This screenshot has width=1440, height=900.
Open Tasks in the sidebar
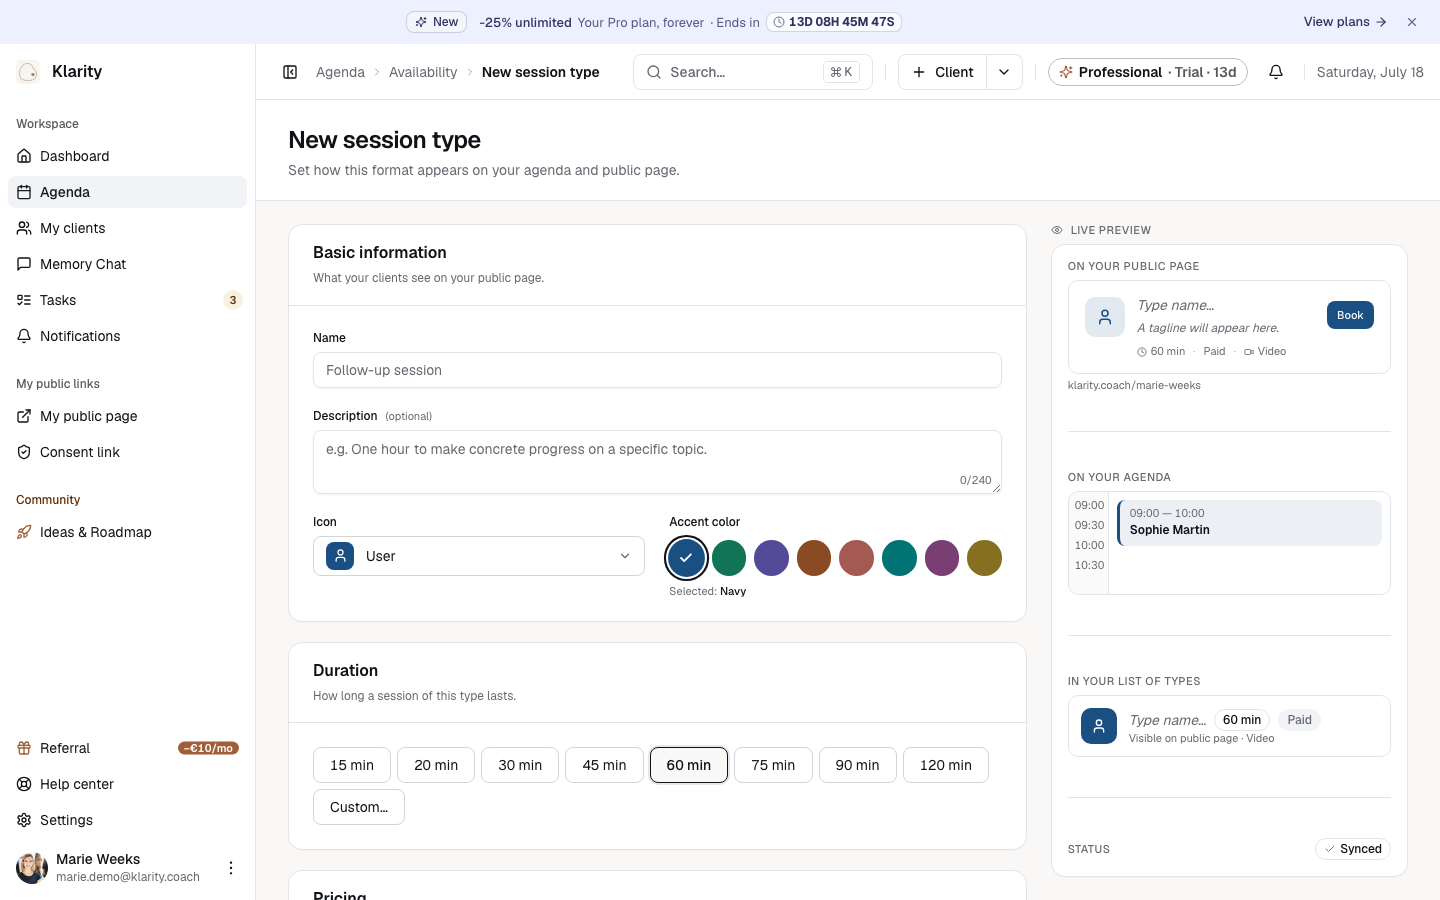(127, 300)
